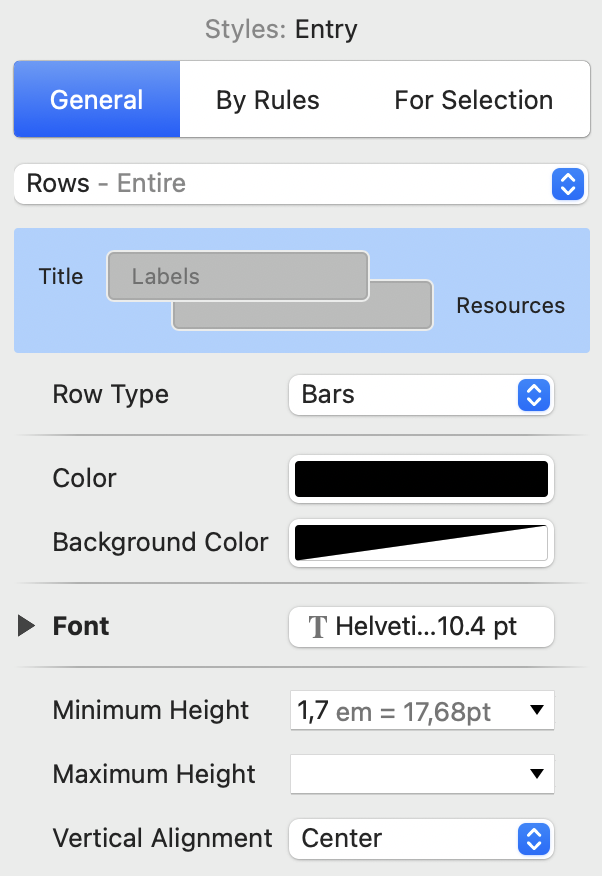602x876 pixels.
Task: Click the chevron icon on Vertical Alignment
Action: 533,839
